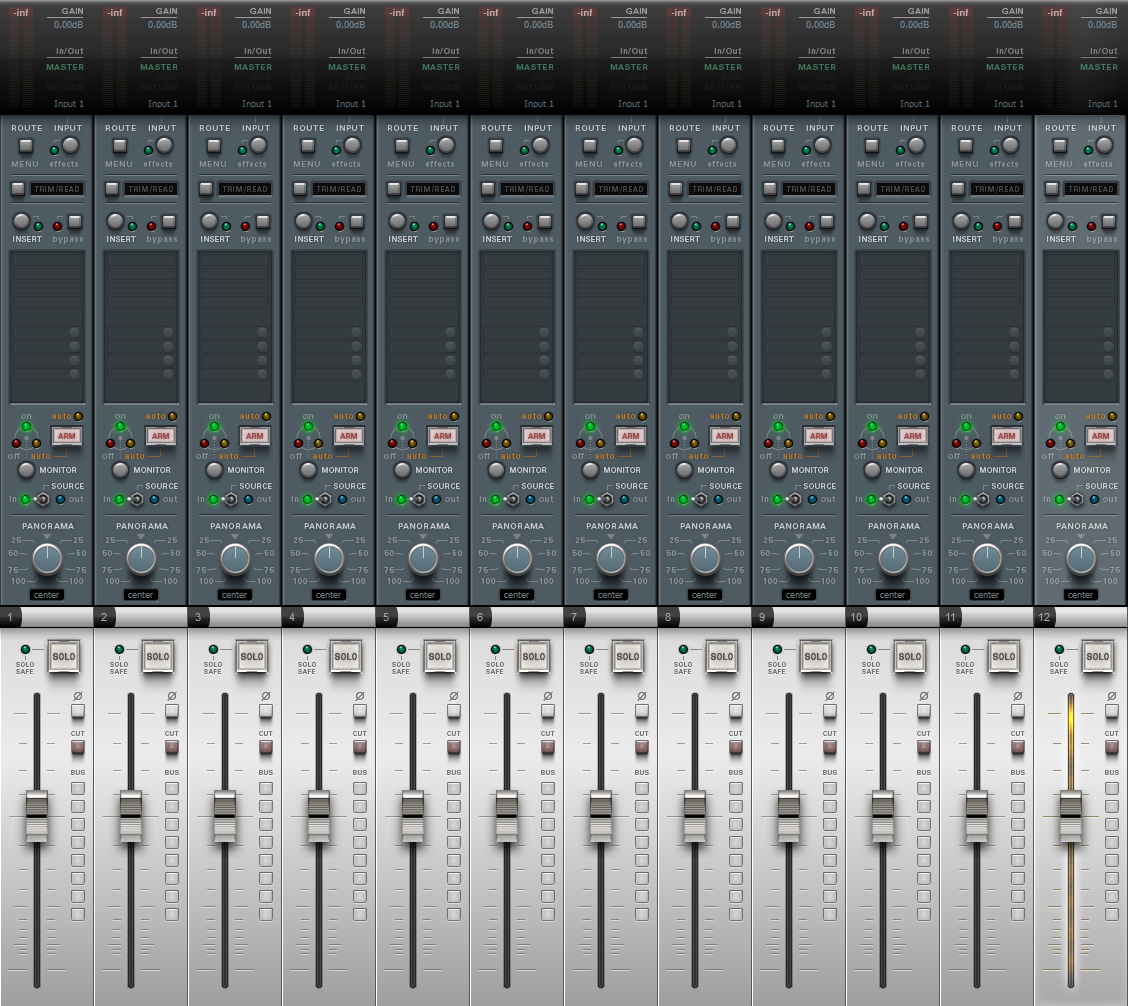Image resolution: width=1128 pixels, height=1006 pixels.
Task: Click channel 4's auto LED above ARM
Action: click(360, 416)
